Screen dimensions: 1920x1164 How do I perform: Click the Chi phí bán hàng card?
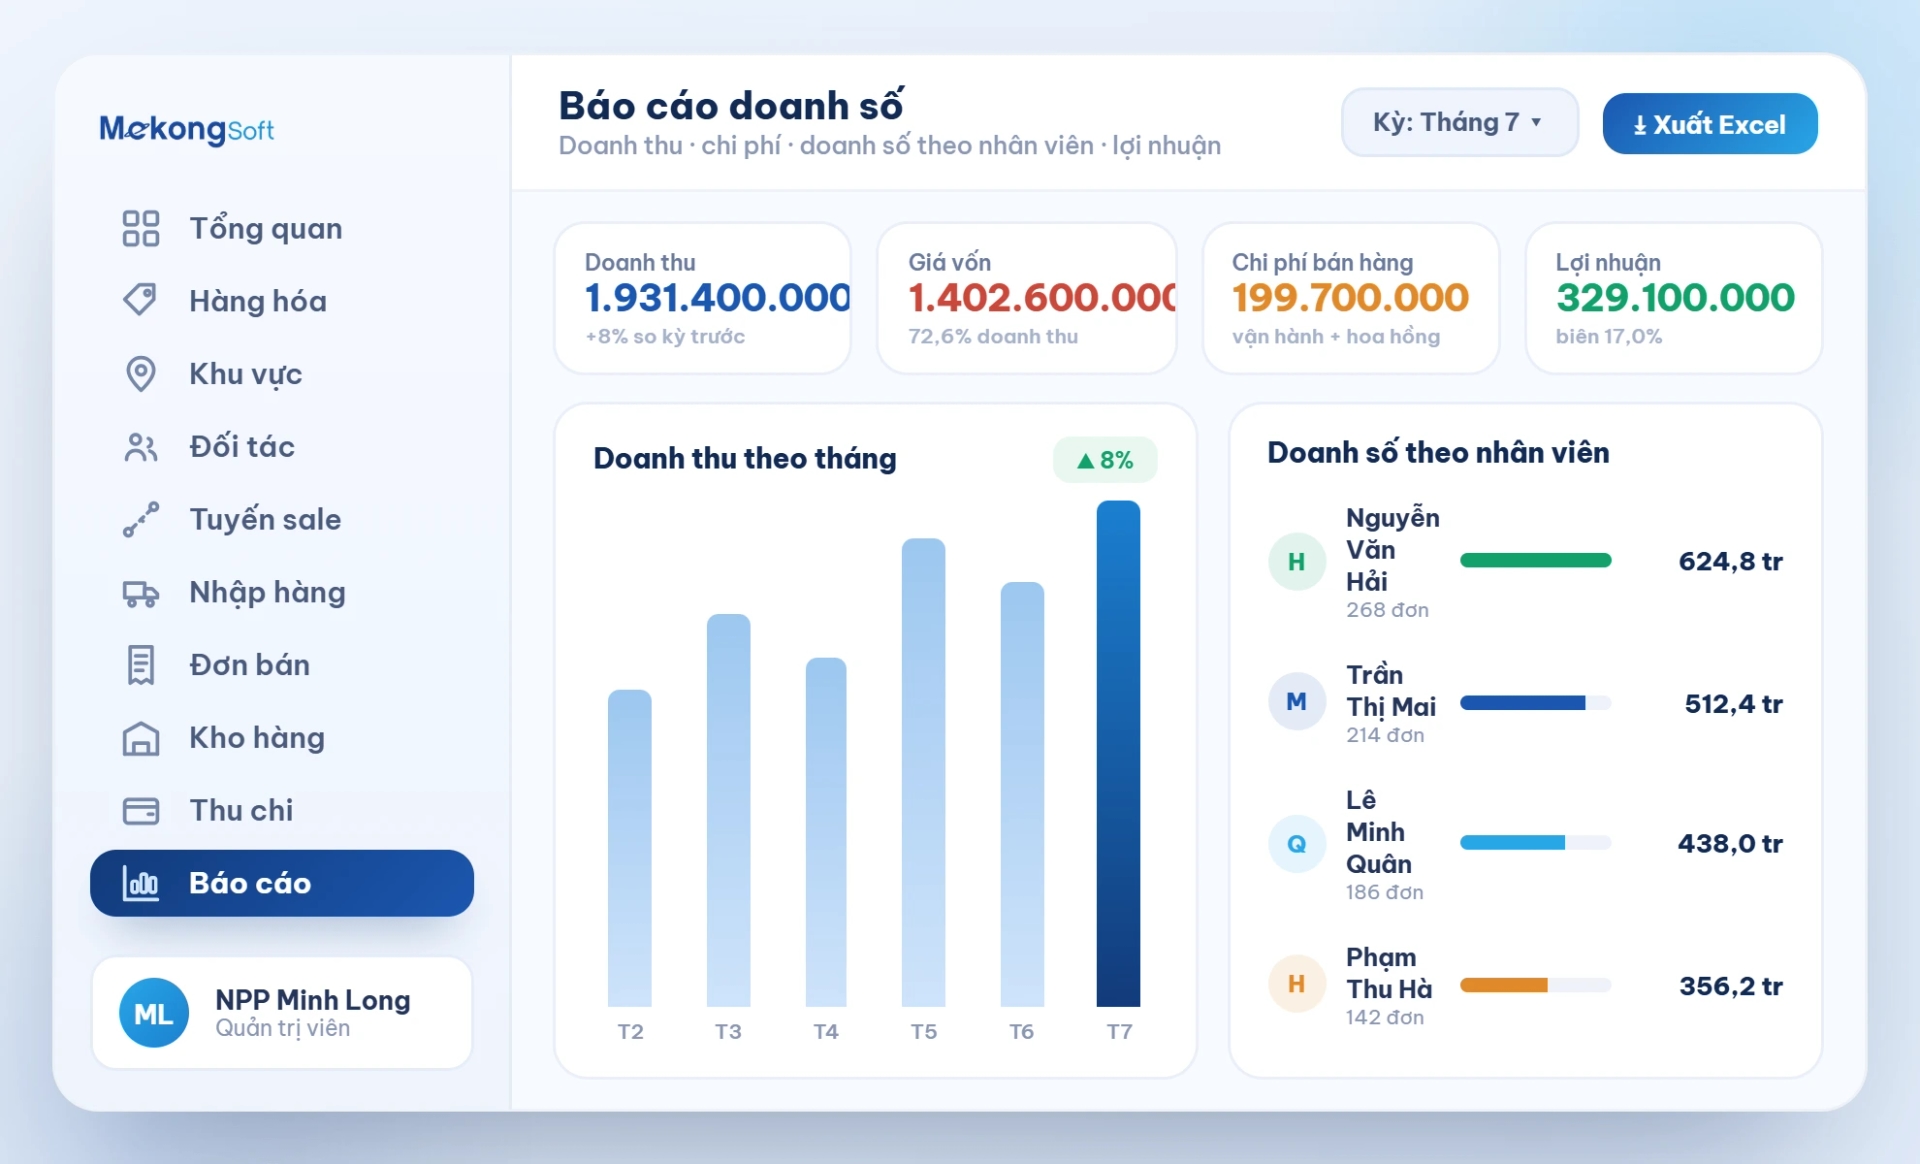1350,298
